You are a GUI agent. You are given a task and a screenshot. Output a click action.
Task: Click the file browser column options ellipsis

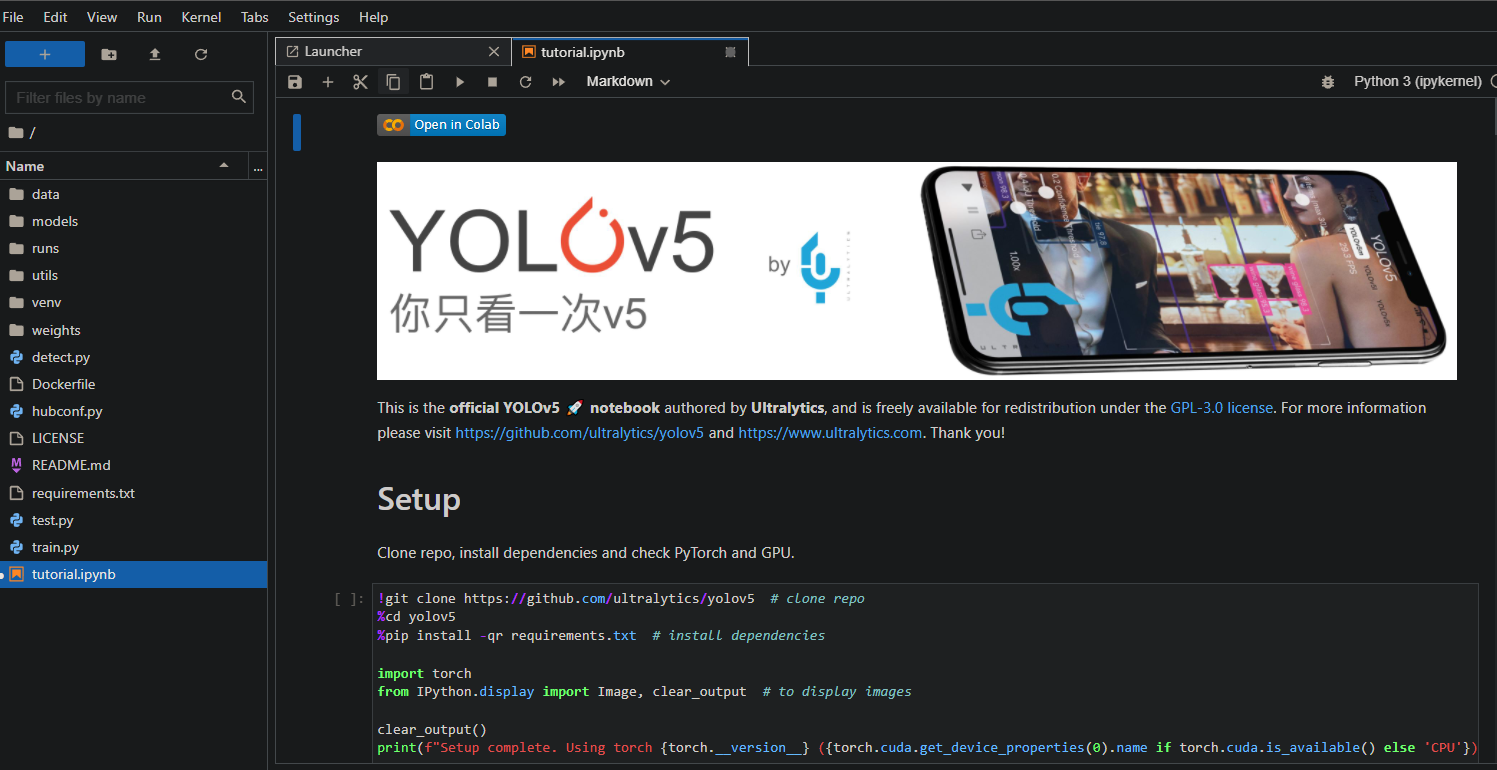coord(258,166)
